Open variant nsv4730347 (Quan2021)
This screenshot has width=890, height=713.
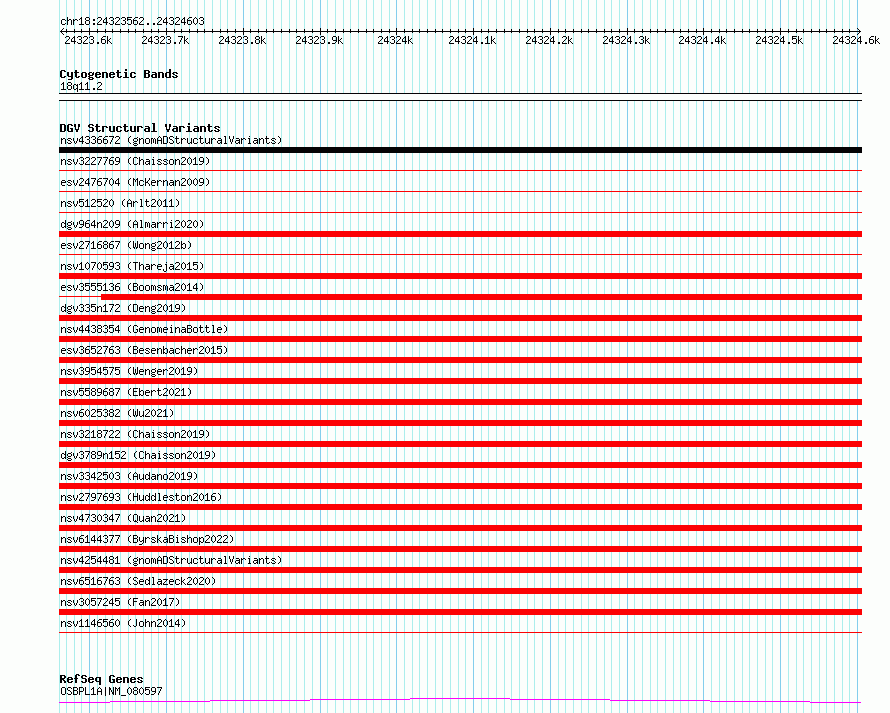tap(123, 518)
